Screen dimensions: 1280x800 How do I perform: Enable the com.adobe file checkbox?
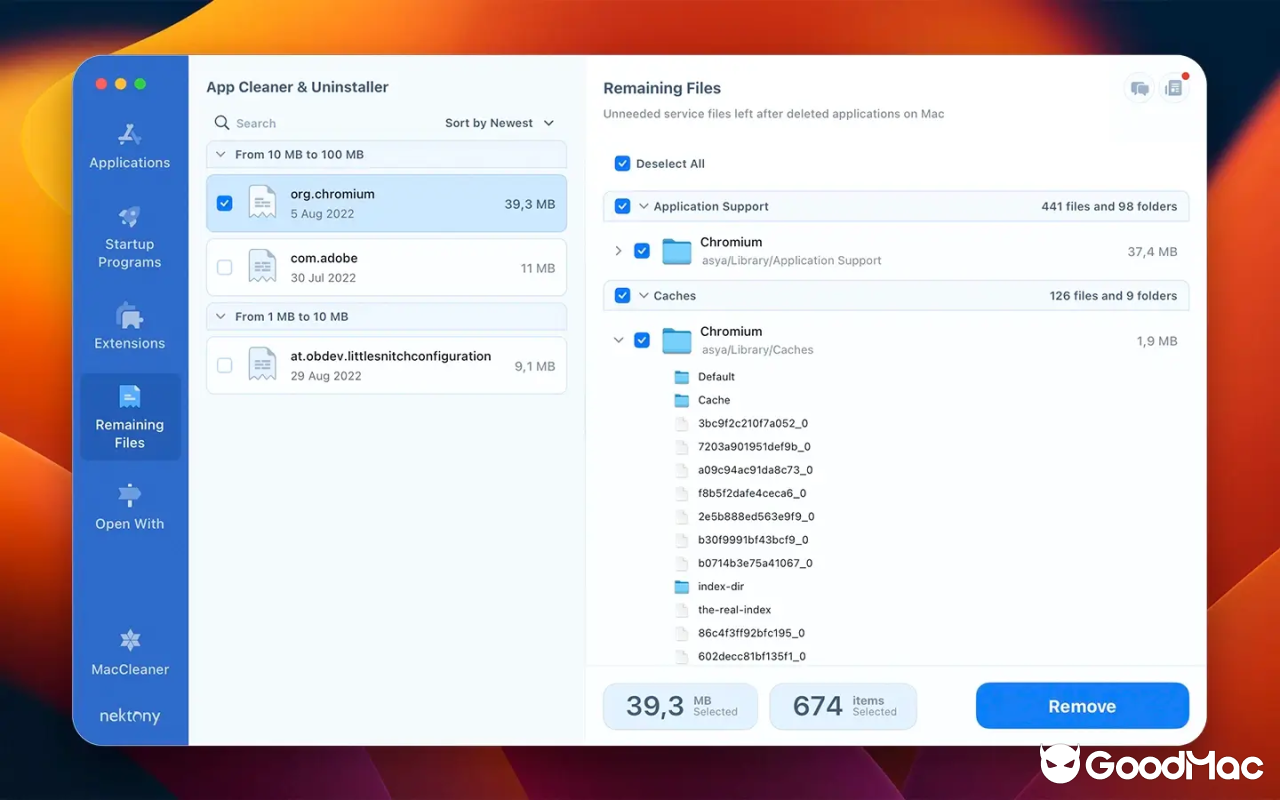(x=224, y=266)
